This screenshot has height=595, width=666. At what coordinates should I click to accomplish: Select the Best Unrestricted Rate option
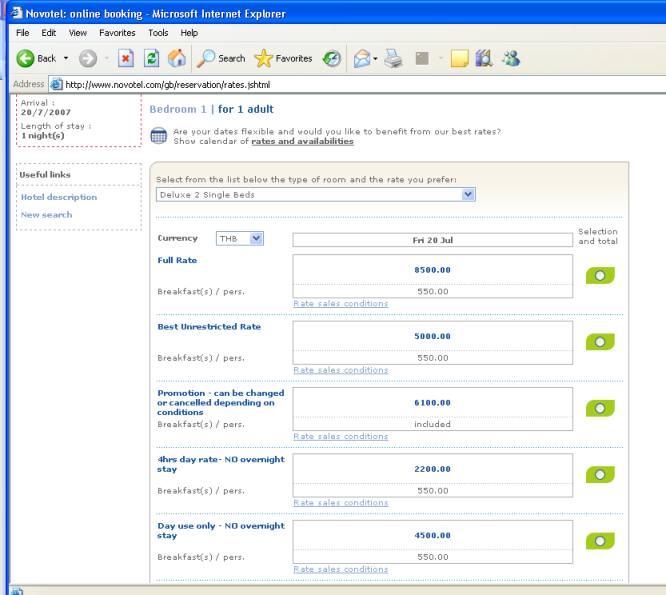(600, 342)
